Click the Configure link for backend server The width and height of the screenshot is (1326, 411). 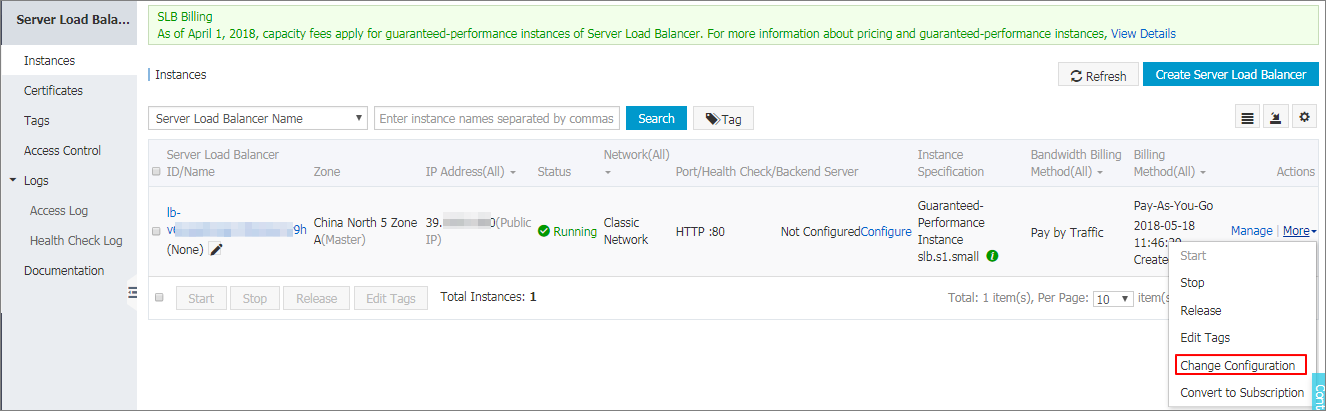click(x=886, y=232)
